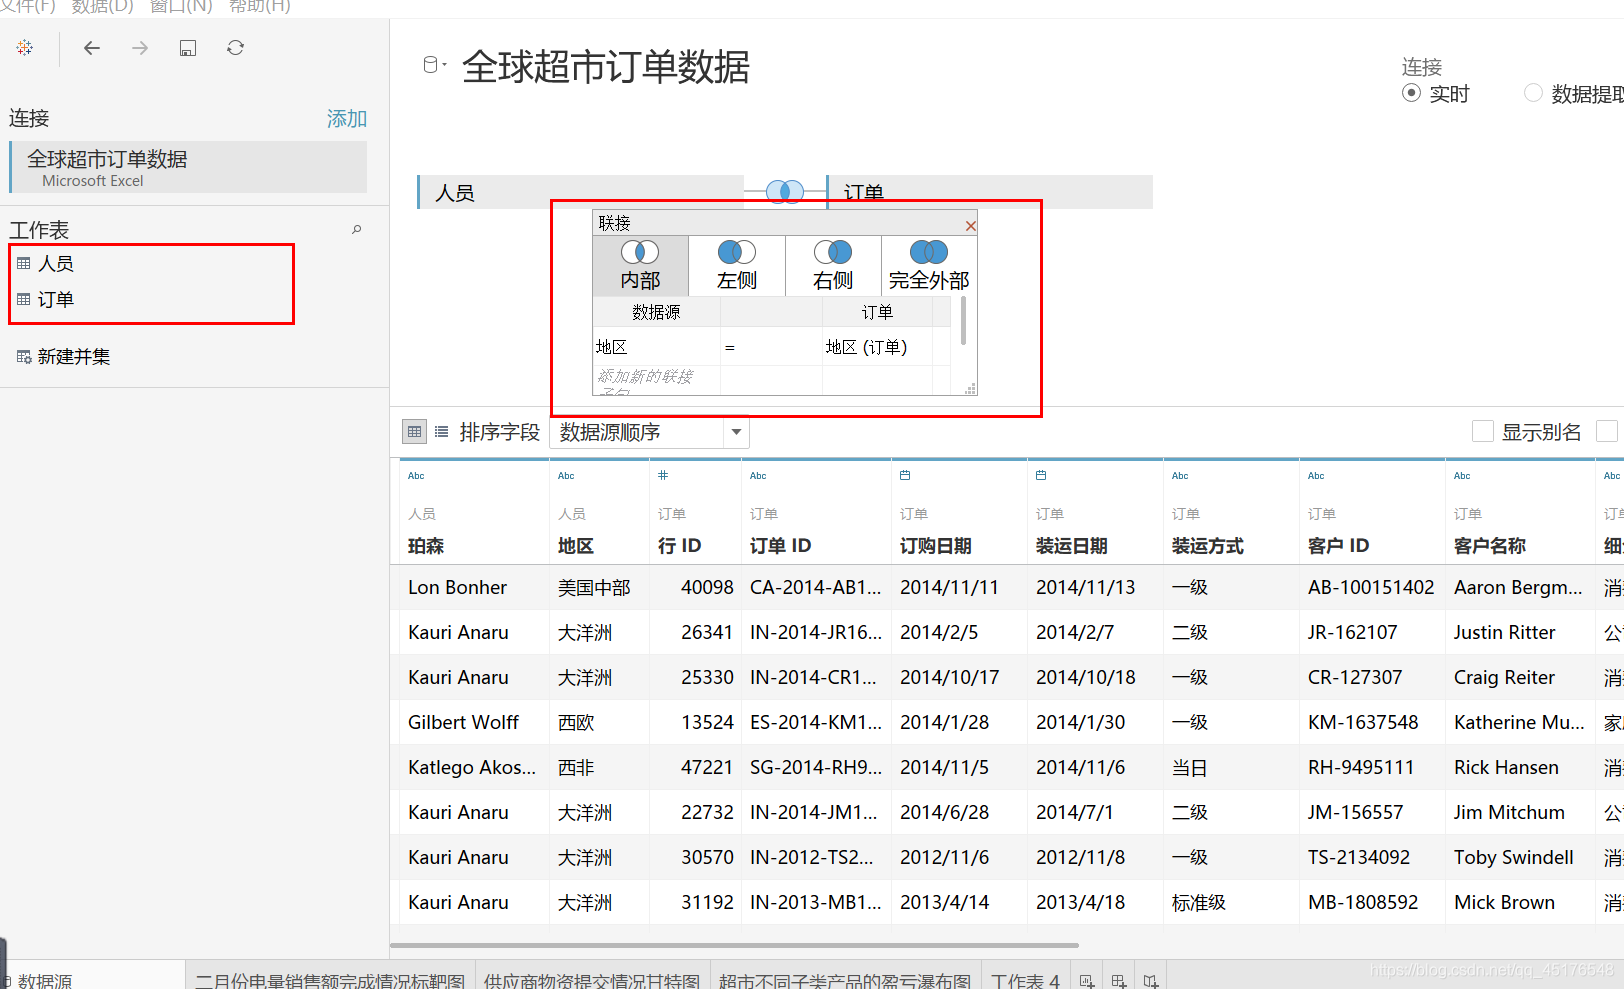1624x989 pixels.
Task: Change Abc type icon of 客户名称
Action: click(x=1462, y=476)
